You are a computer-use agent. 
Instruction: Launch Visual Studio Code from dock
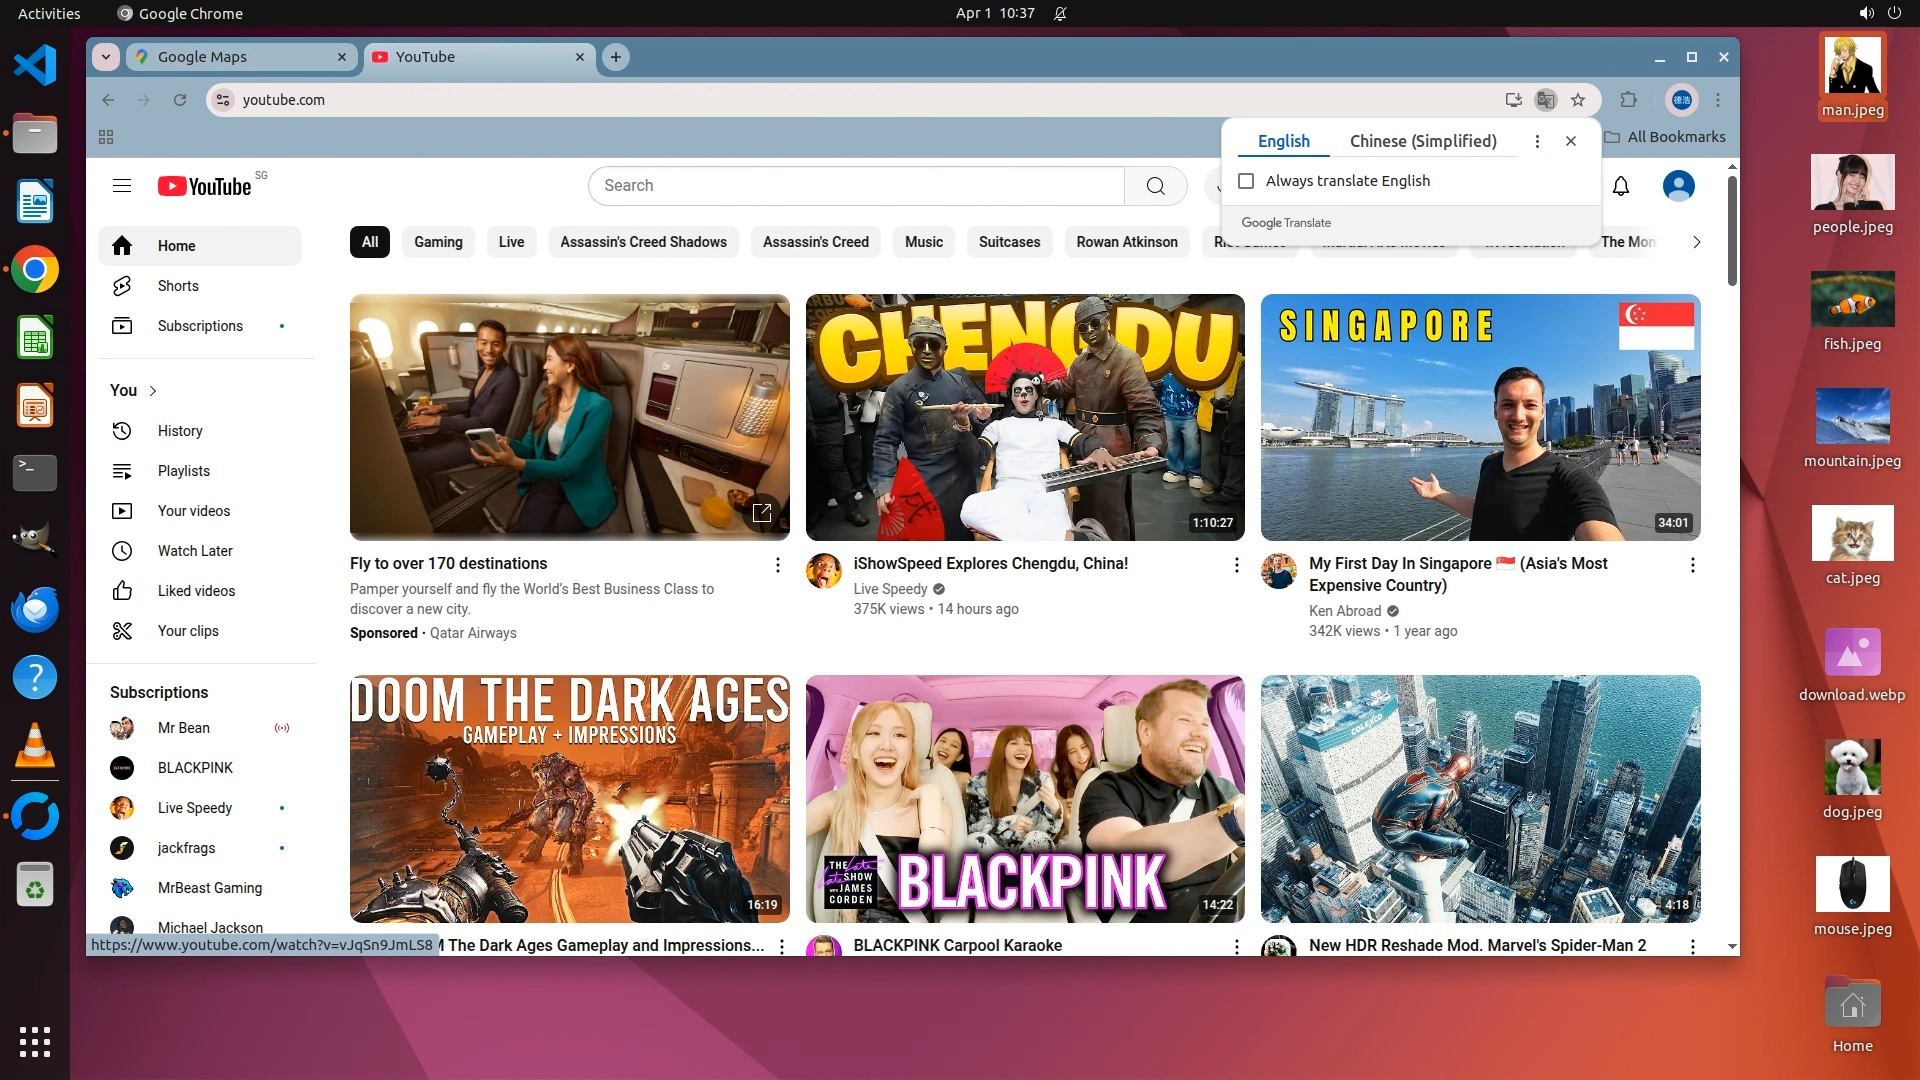click(35, 66)
